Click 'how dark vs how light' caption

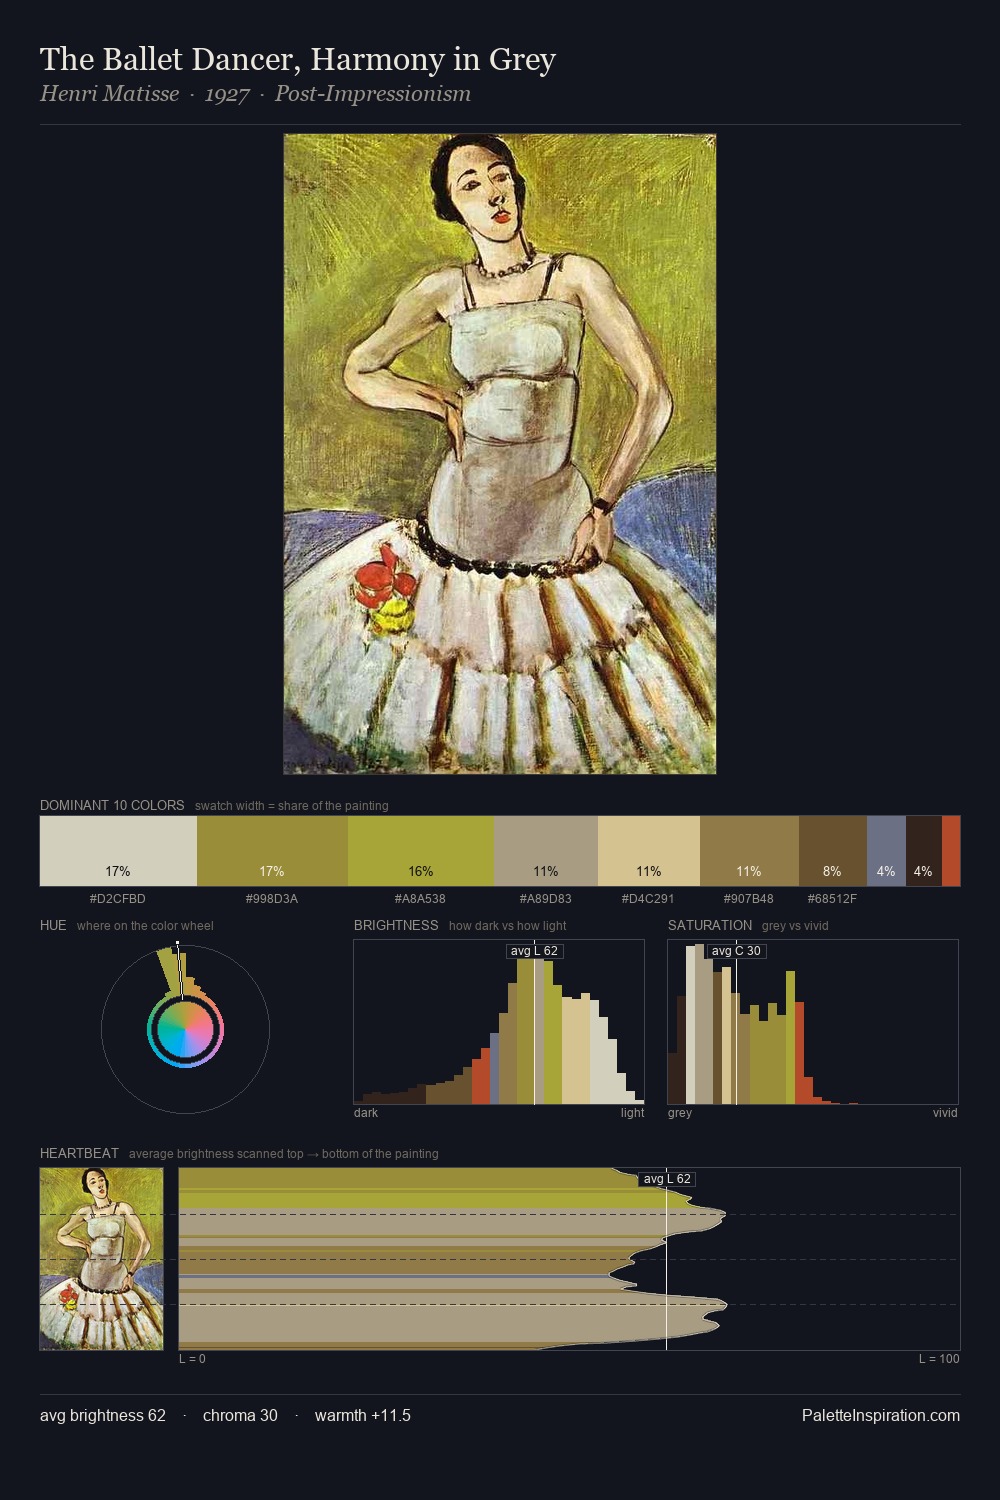[509, 926]
